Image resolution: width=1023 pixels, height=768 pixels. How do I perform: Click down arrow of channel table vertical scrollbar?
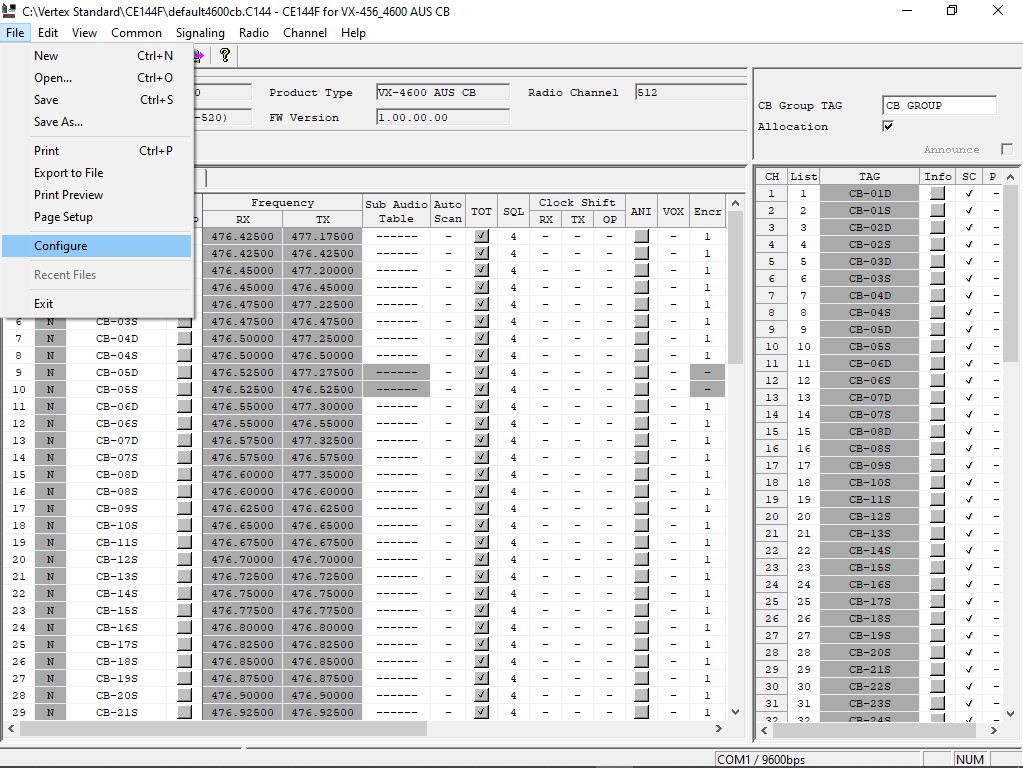click(x=735, y=712)
